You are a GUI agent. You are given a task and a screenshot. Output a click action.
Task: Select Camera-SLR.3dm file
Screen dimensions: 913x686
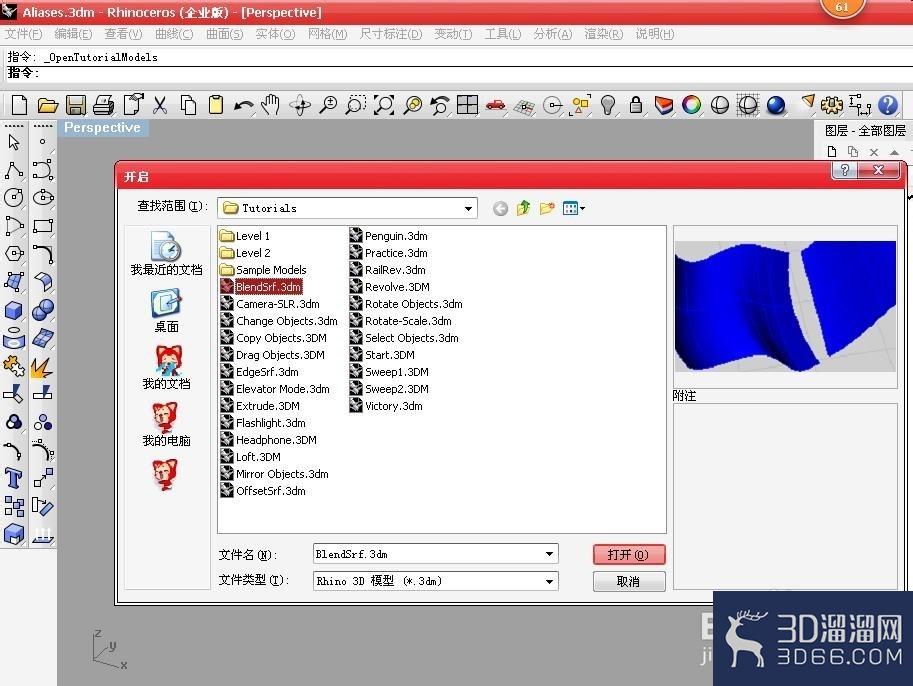270,304
